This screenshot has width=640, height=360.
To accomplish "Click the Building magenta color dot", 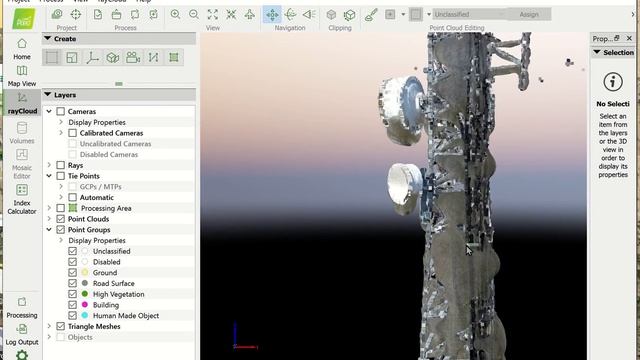I will pos(85,304).
